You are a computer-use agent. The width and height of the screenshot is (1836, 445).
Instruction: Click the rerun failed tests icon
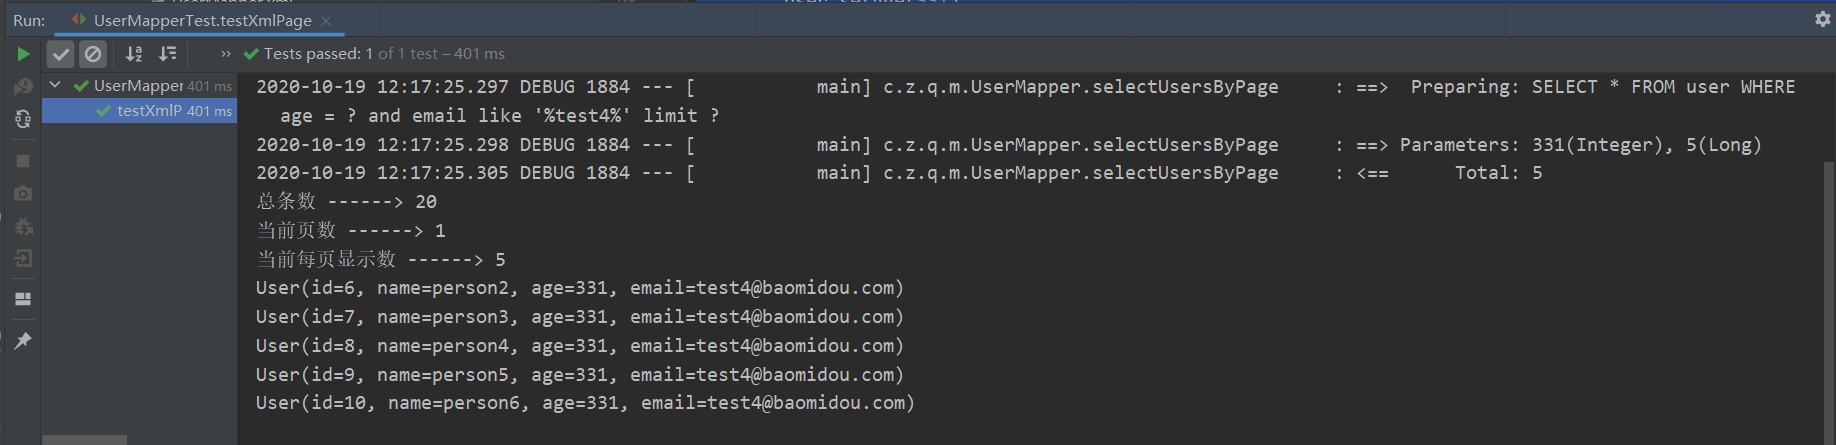(23, 87)
